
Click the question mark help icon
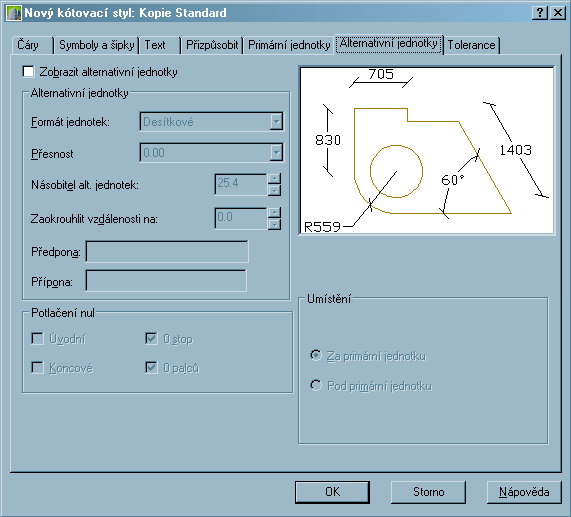pos(540,13)
